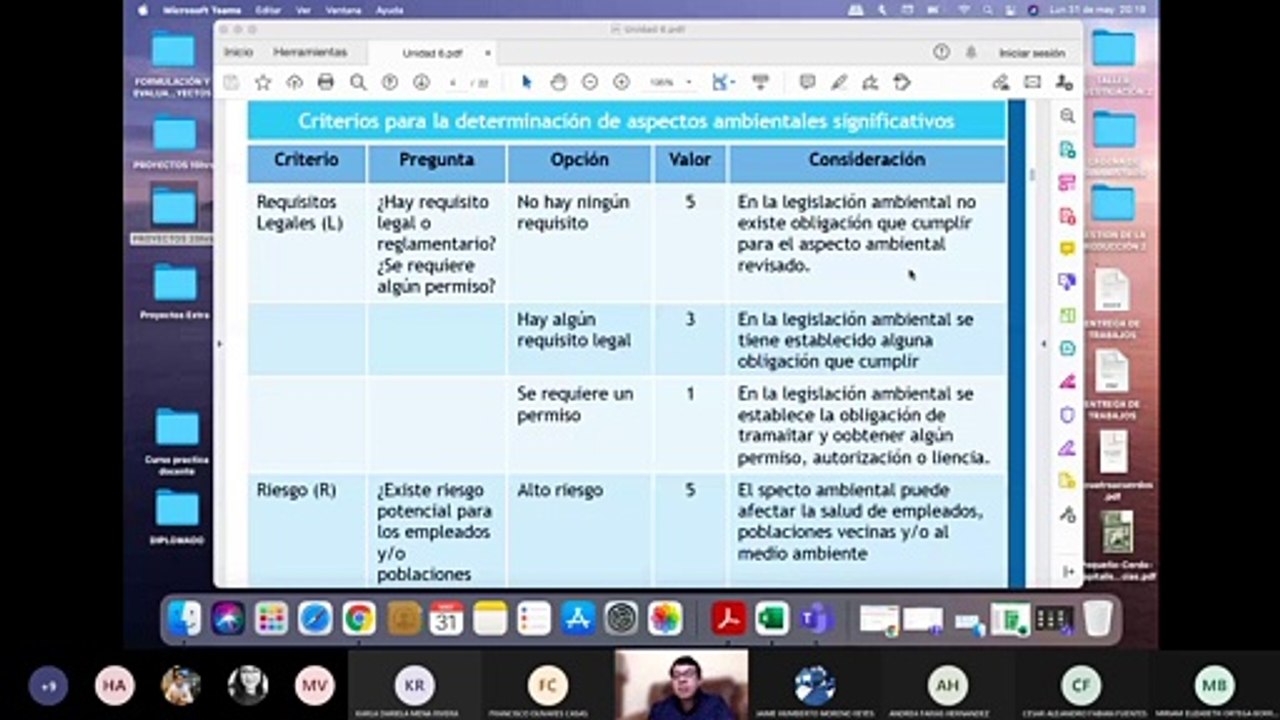Viewport: 1280px width, 720px height.
Task: Open Safari from the Dock
Action: point(315,619)
